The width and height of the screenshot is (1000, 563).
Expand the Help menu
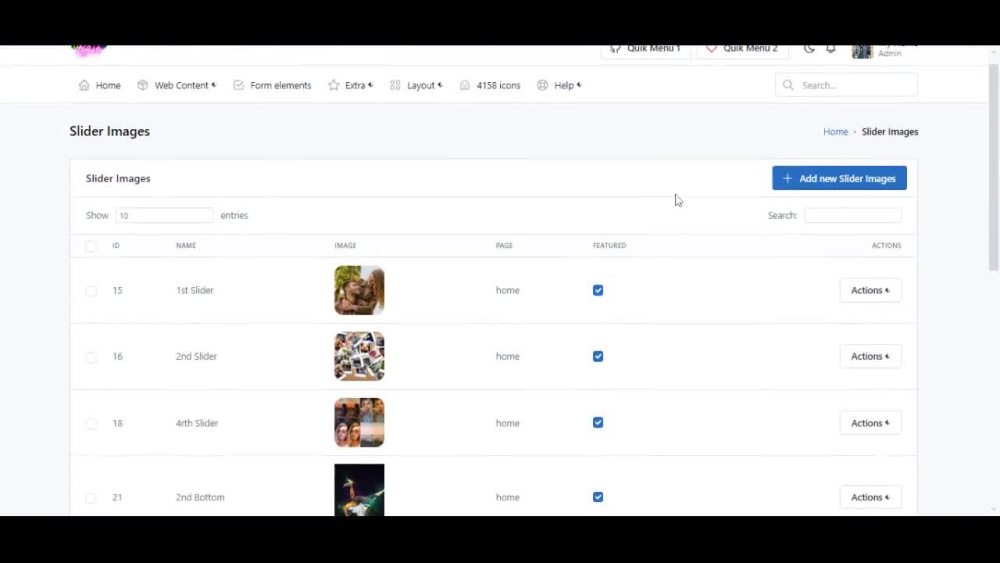point(560,85)
